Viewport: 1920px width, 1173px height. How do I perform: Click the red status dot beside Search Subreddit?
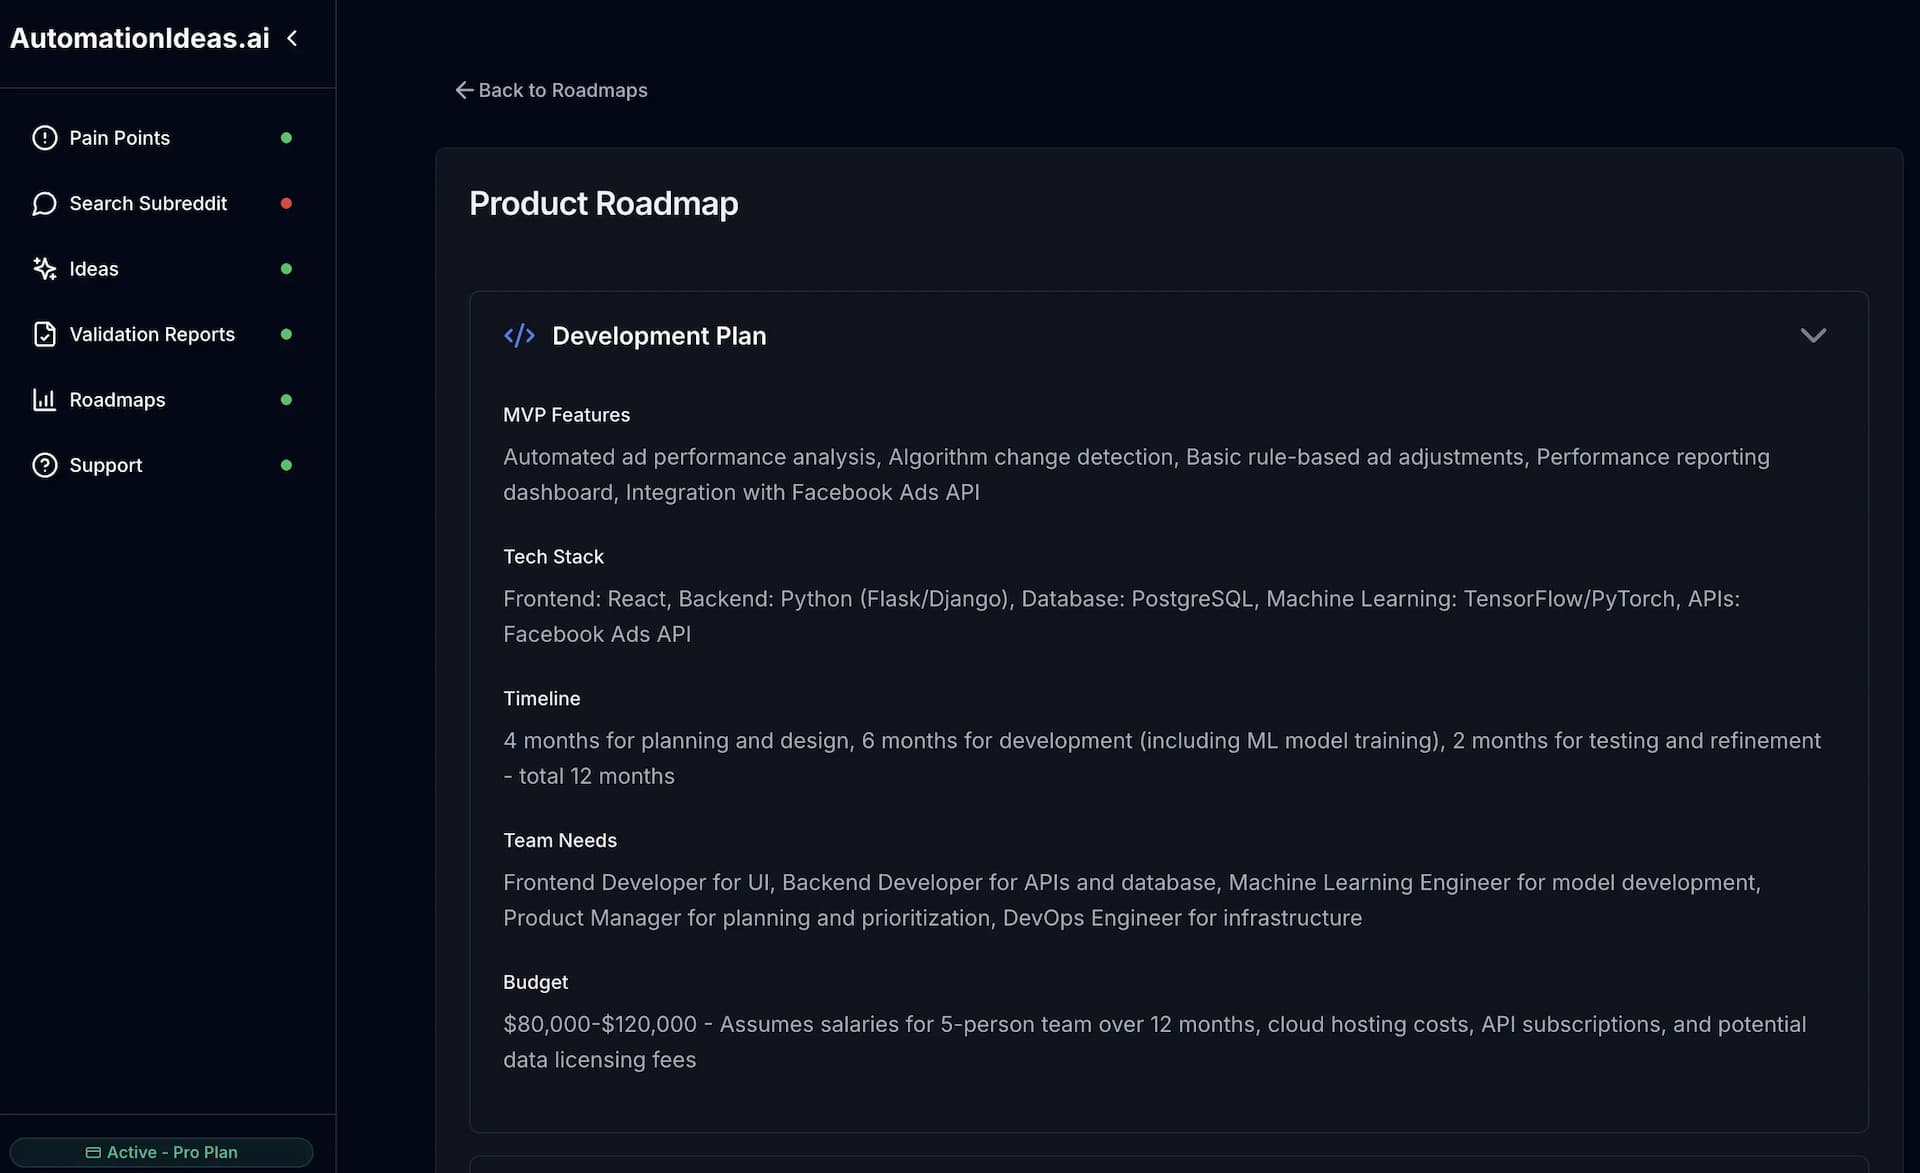[286, 204]
